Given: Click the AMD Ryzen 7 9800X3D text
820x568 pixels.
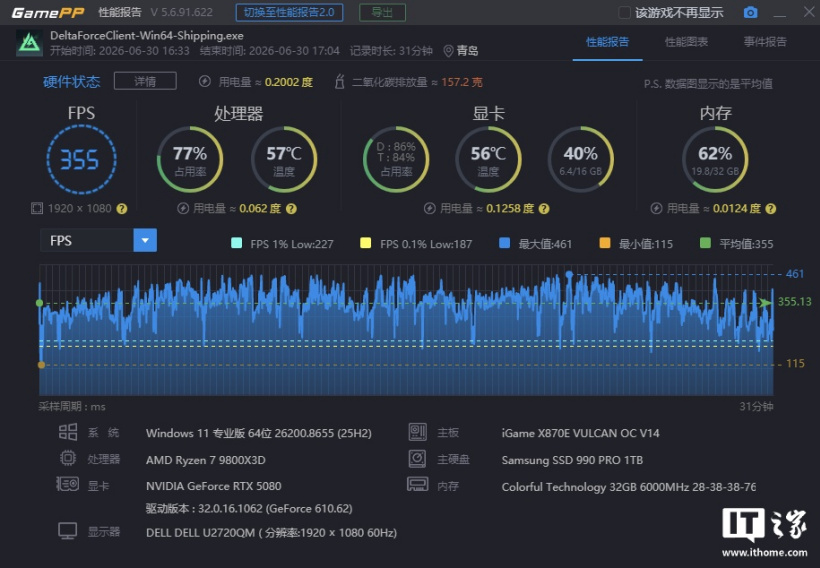Looking at the screenshot, I should [206, 460].
